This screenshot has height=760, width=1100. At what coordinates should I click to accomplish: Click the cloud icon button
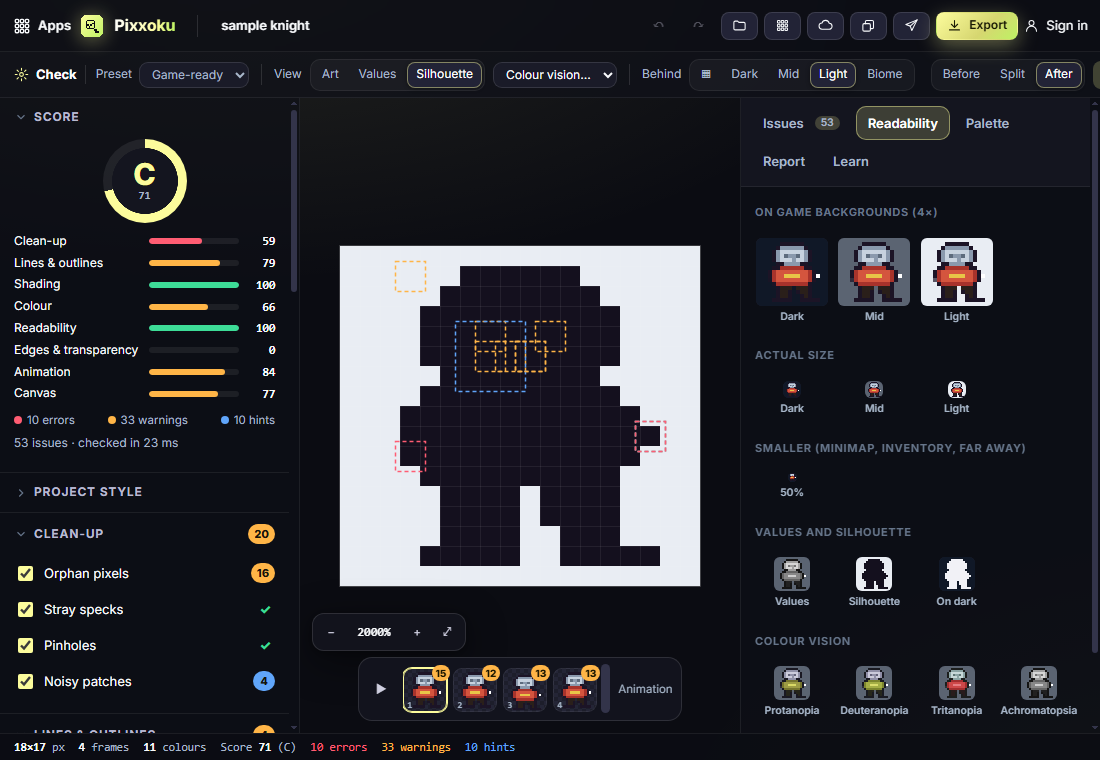coord(826,25)
